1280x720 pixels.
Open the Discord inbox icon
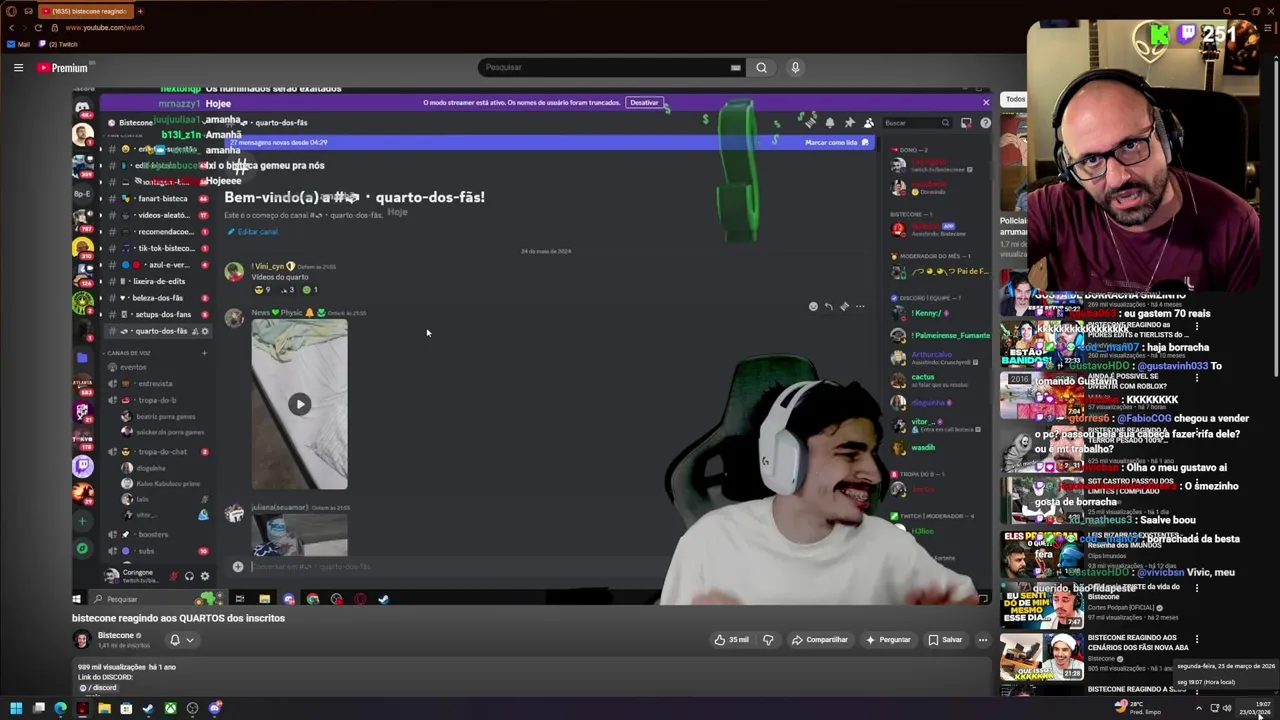click(x=966, y=123)
